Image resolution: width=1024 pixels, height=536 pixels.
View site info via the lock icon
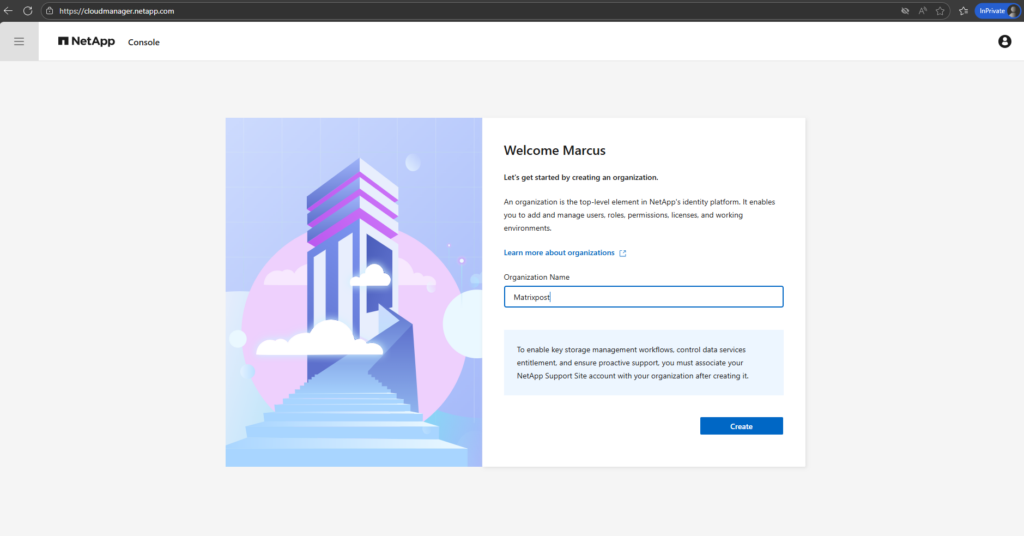coord(48,10)
